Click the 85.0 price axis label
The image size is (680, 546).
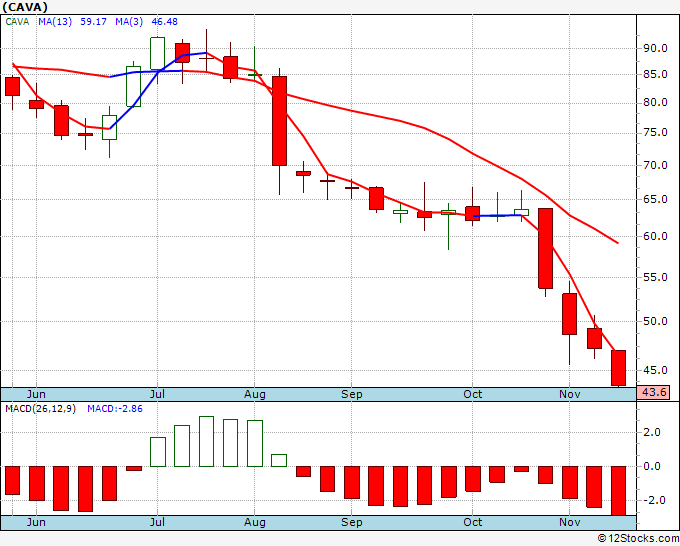click(x=655, y=75)
